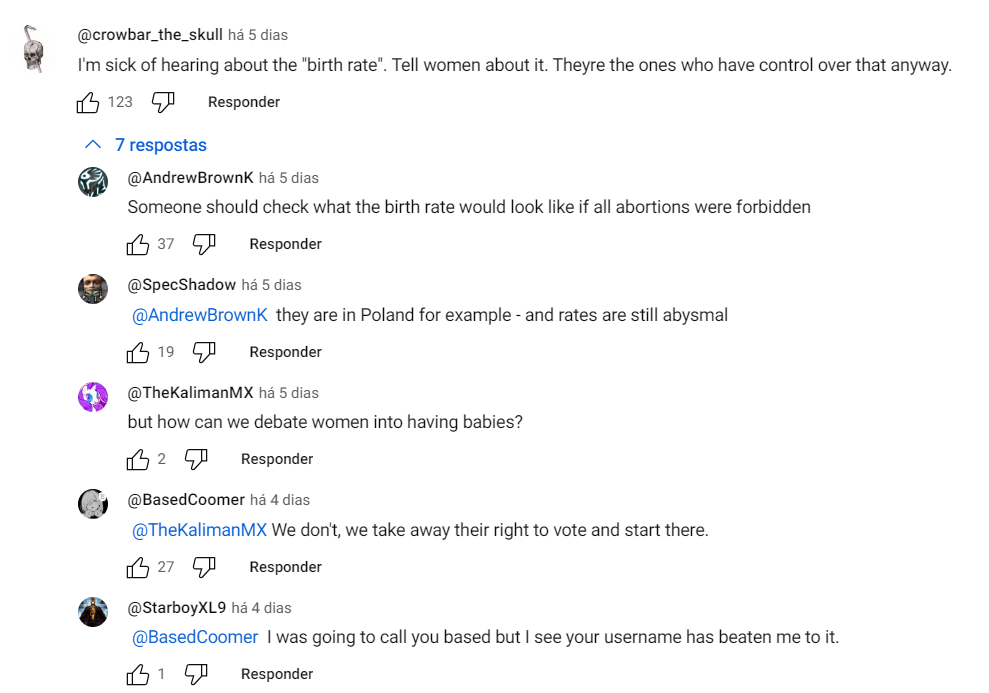
Task: Open the @AndrewBrownK mention in SpecShadow's reply
Action: [199, 315]
